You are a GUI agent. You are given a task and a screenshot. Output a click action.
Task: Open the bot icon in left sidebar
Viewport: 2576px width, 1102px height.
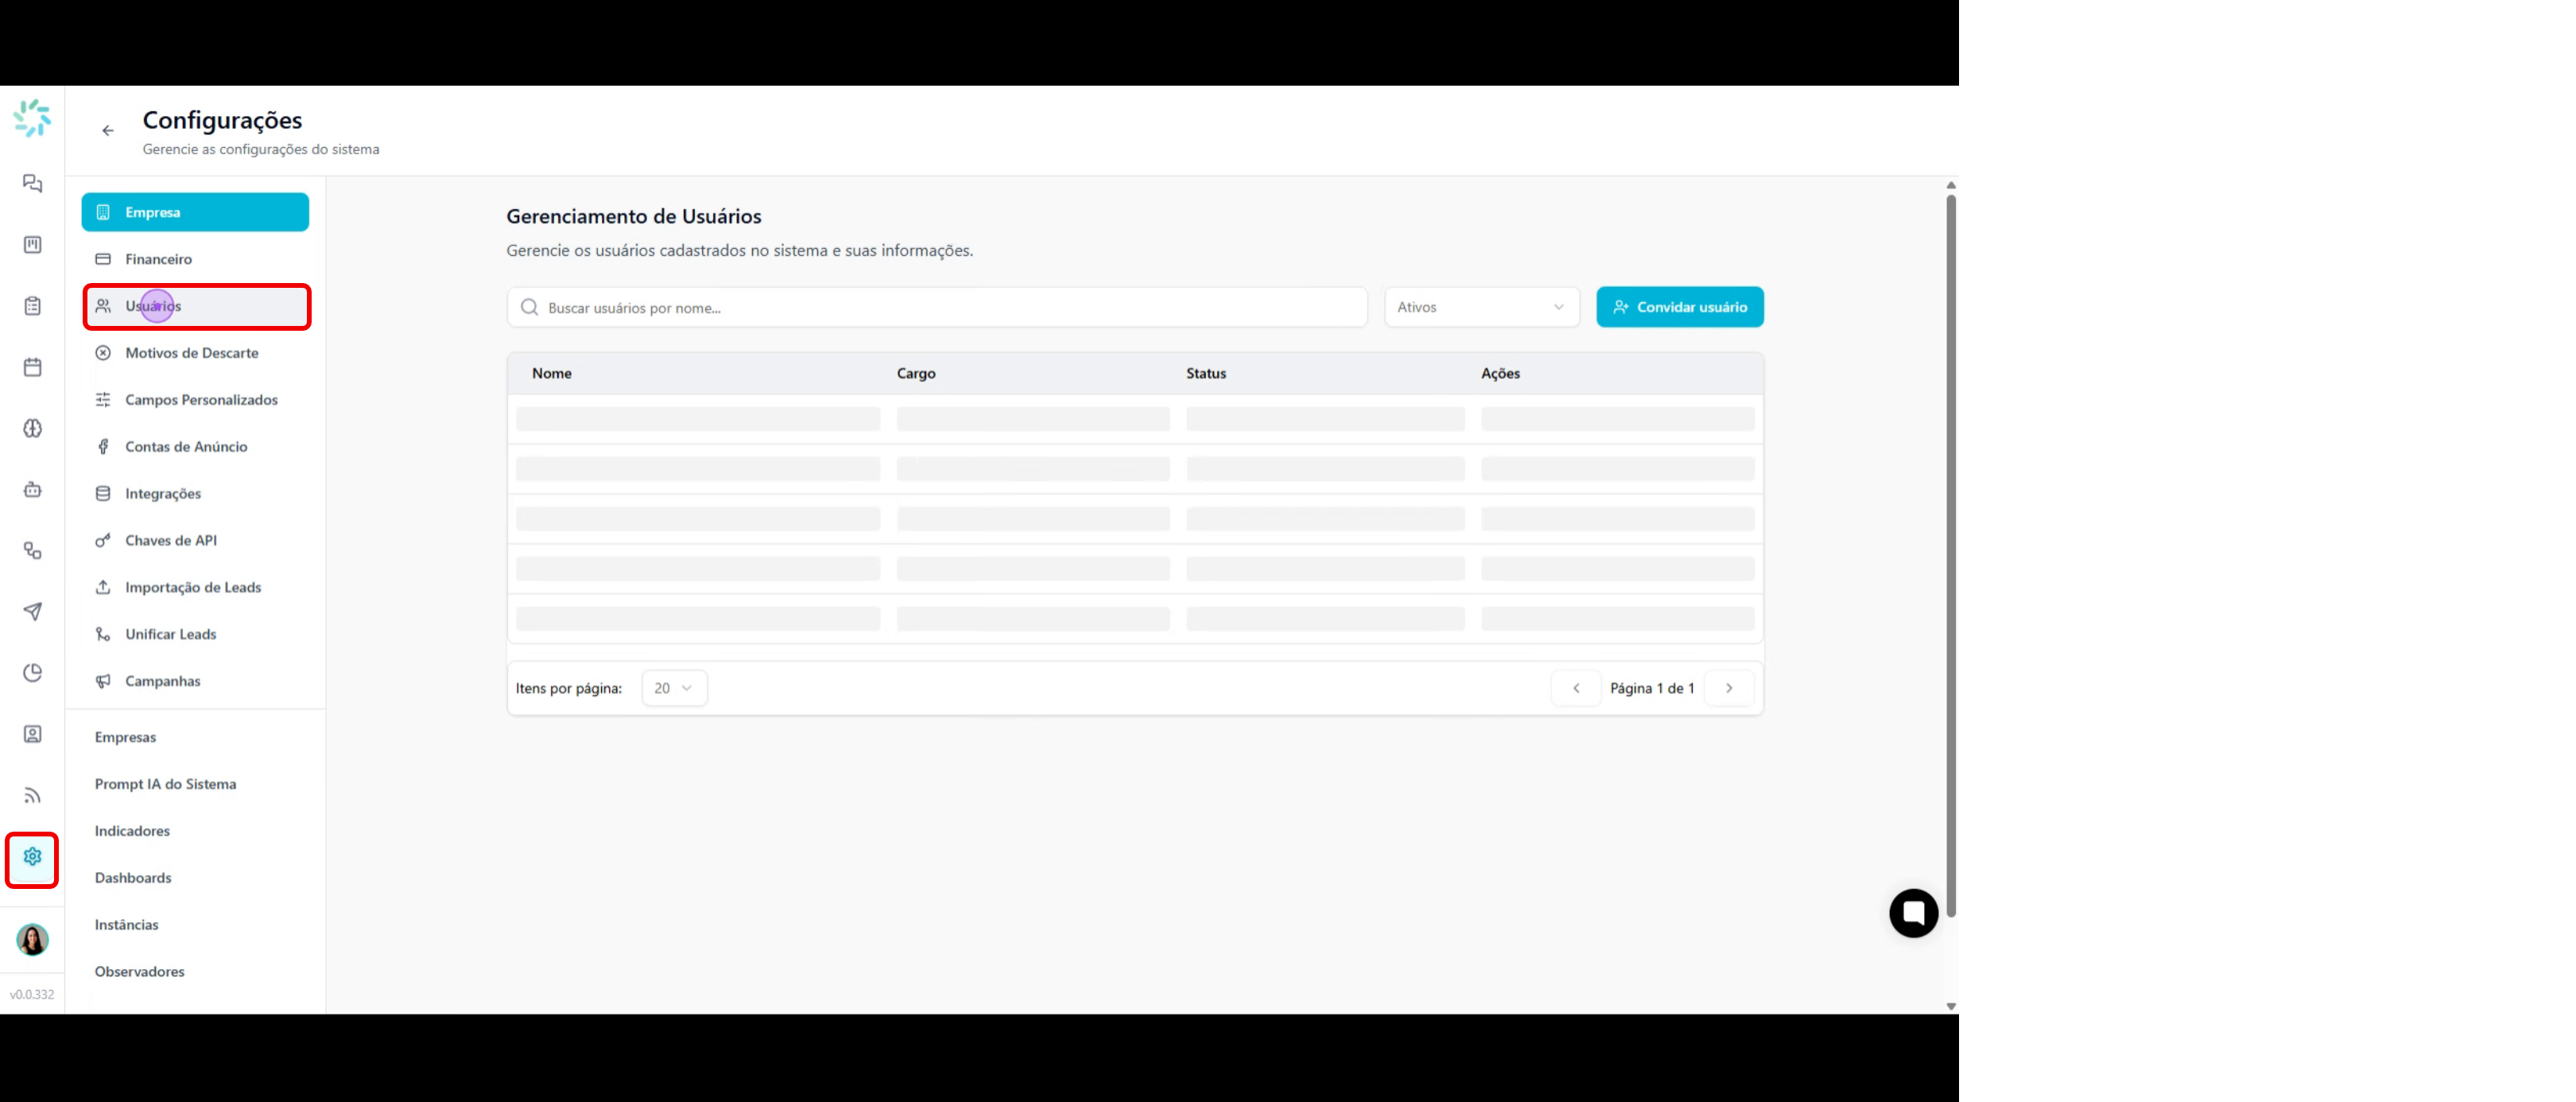coord(32,489)
